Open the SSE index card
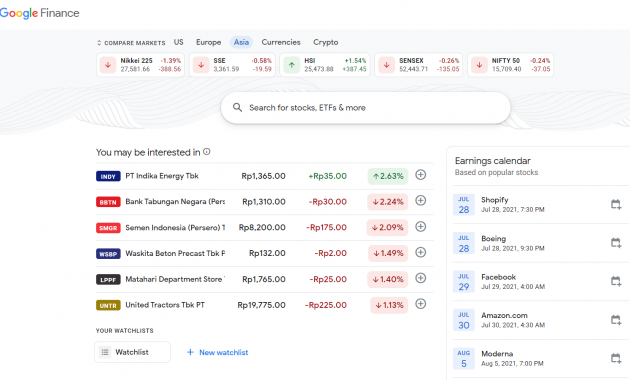The image size is (630, 380). 232,65
